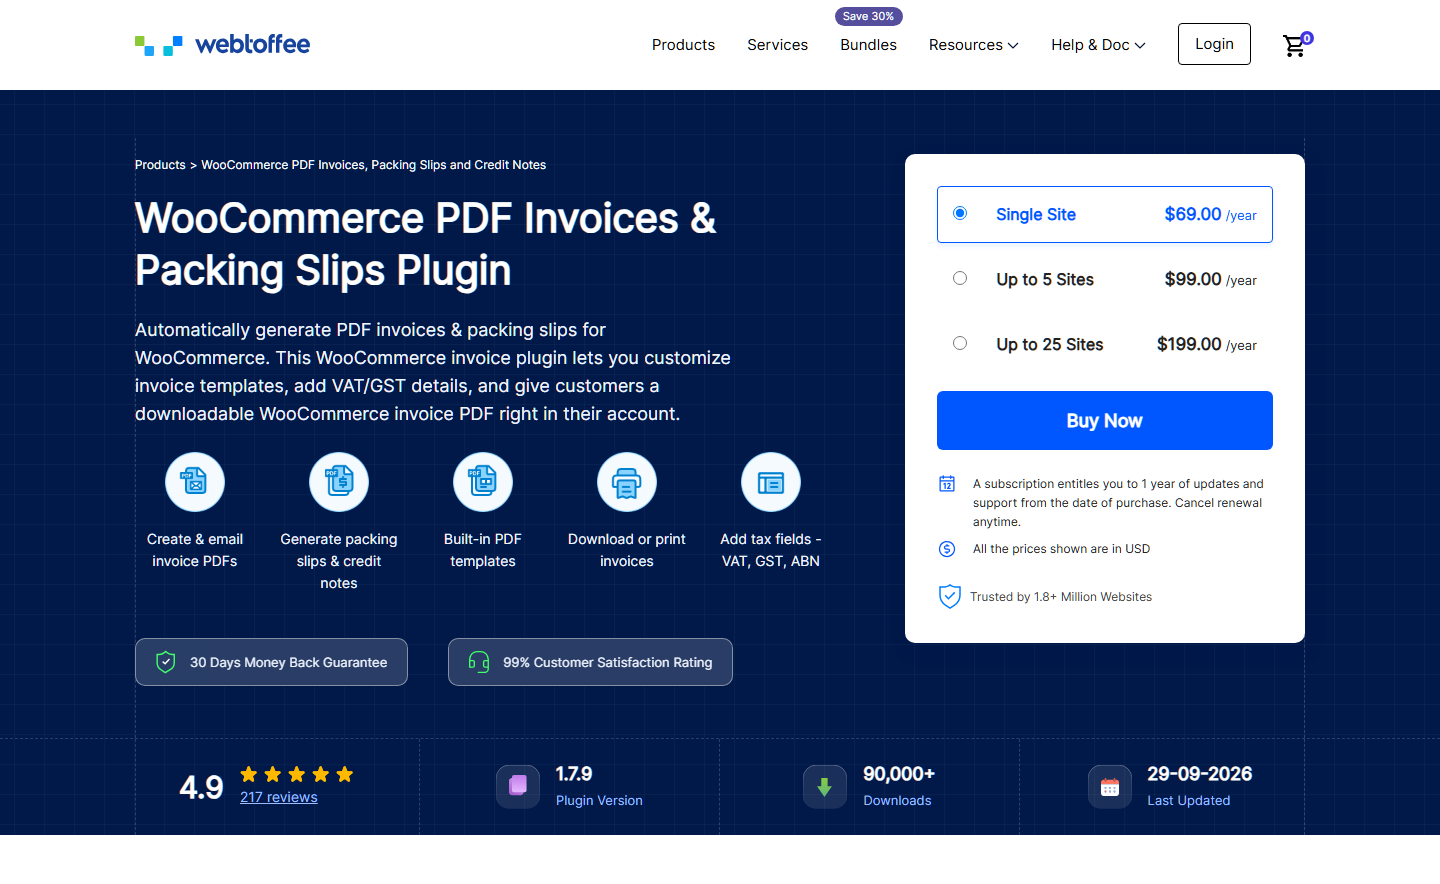Choose the Up to 25 Sites radio button

(960, 343)
